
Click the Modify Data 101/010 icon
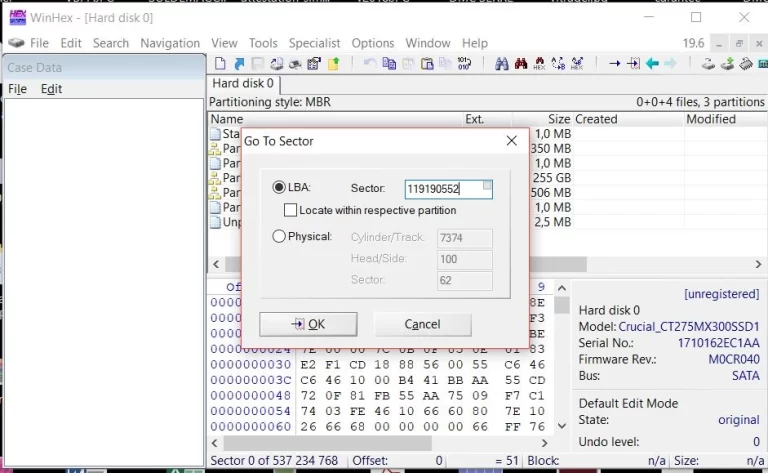pyautogui.click(x=464, y=64)
